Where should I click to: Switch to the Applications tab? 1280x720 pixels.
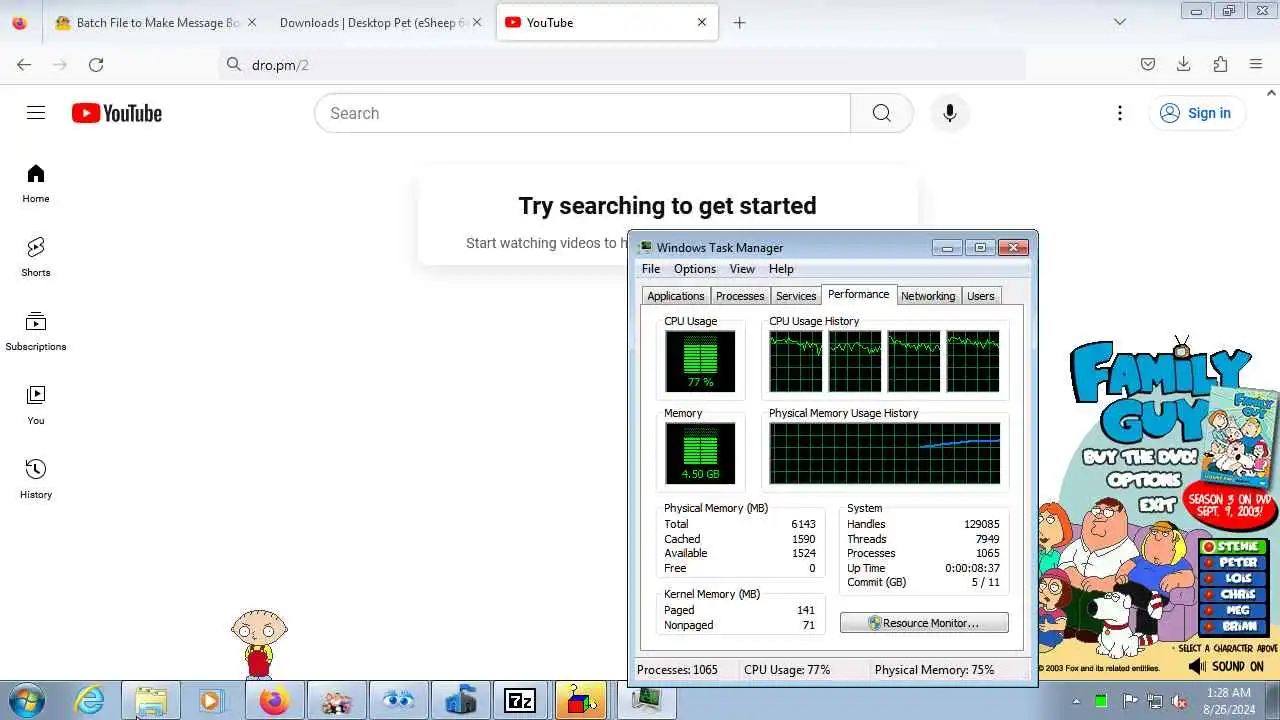(x=676, y=296)
